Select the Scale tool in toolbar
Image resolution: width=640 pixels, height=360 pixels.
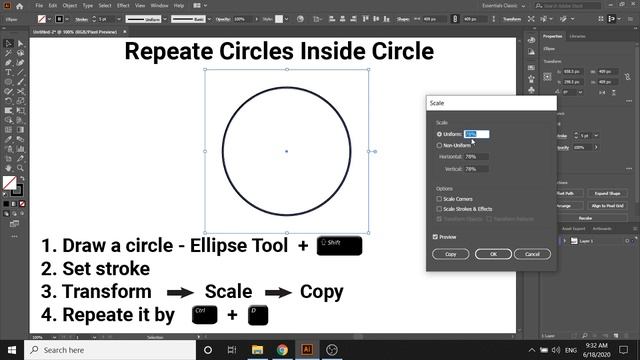20,101
